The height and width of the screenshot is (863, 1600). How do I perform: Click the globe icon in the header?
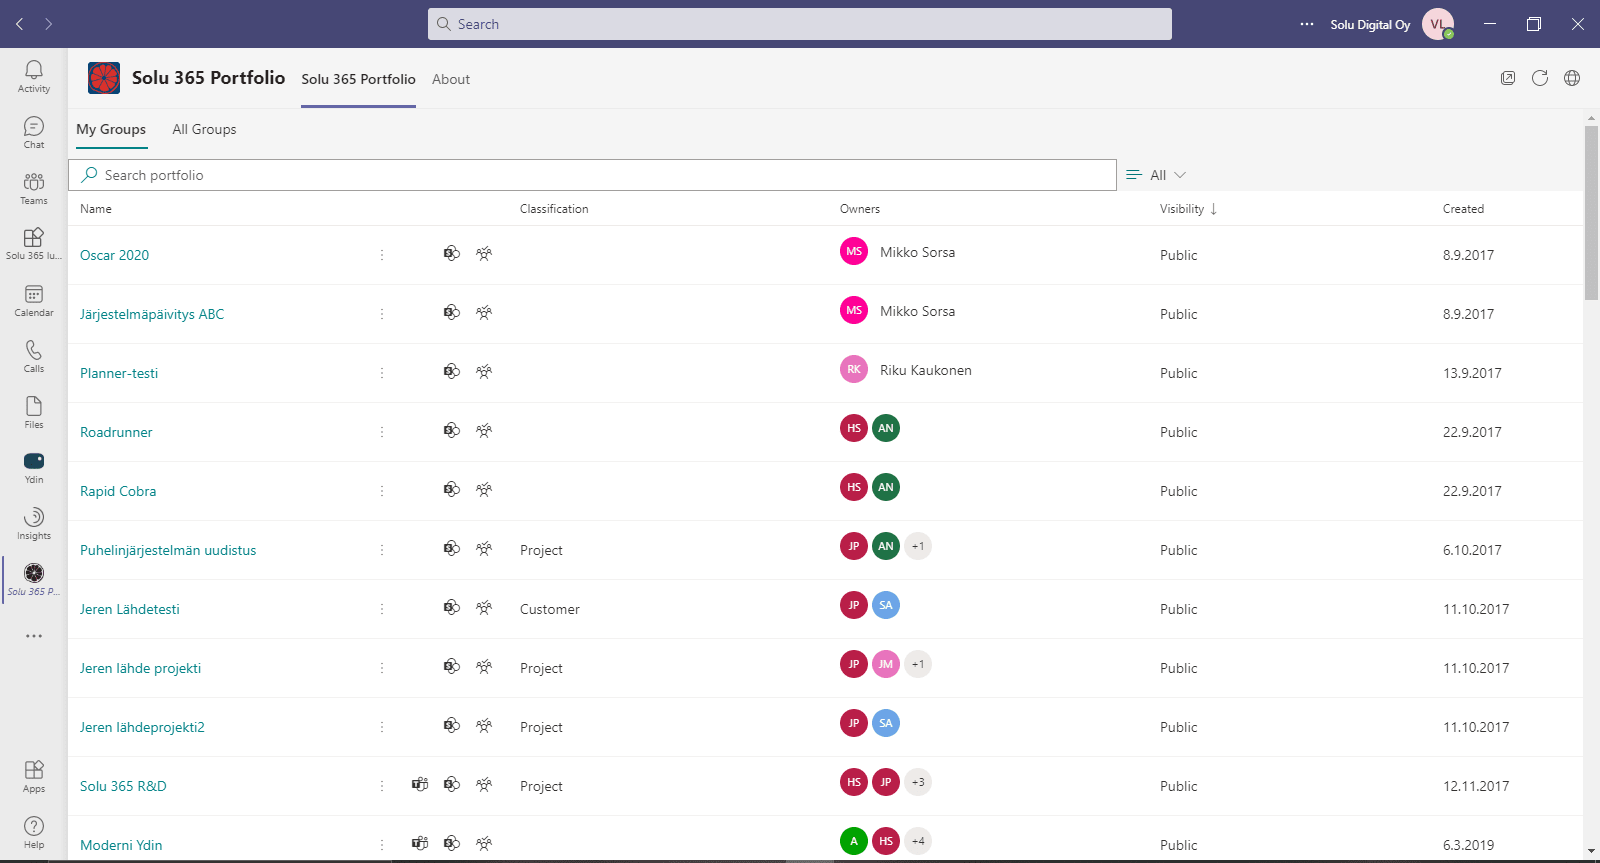pyautogui.click(x=1572, y=78)
